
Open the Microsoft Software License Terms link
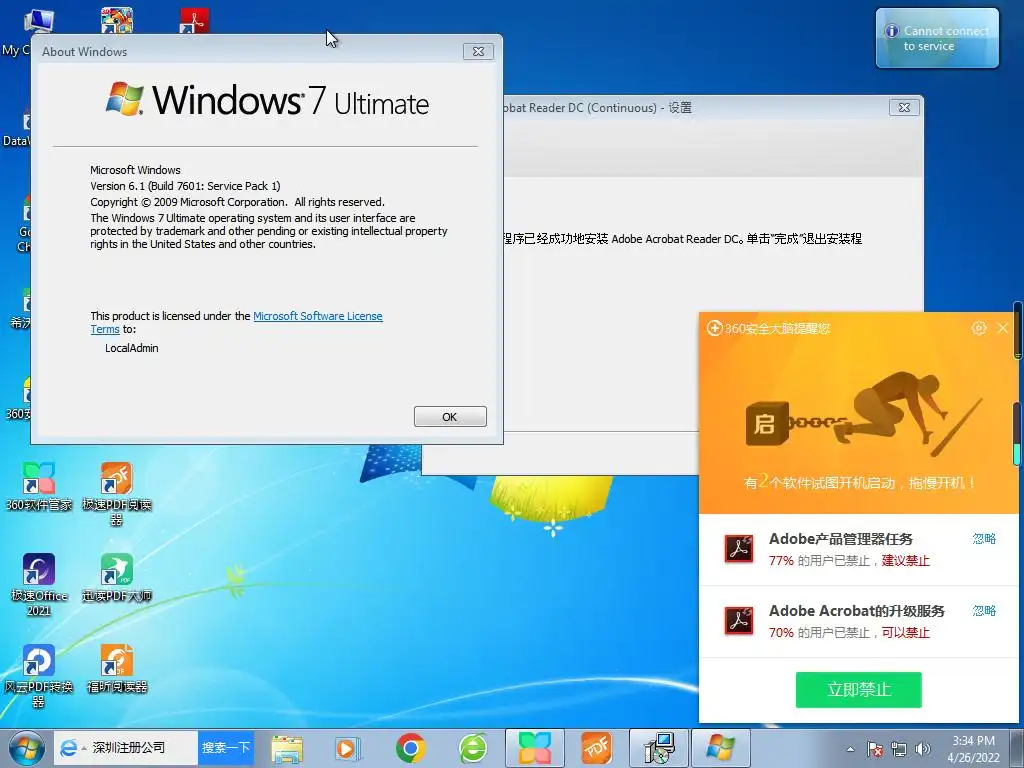pyautogui.click(x=317, y=316)
